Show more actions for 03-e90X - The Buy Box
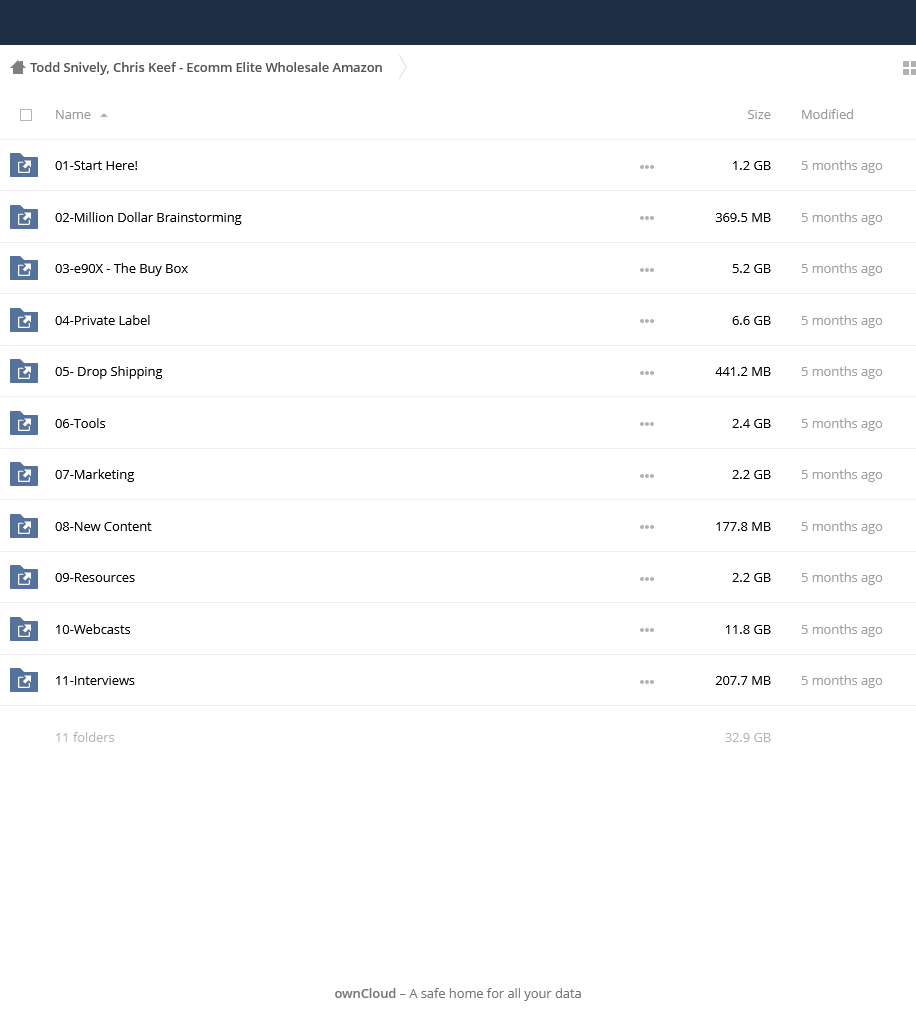Screen dimensions: 916x1023 pyautogui.click(x=647, y=269)
